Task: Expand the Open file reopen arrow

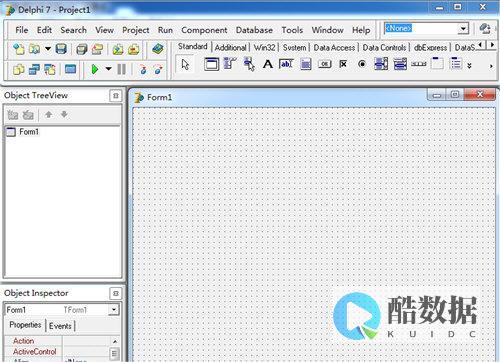Action: coord(48,49)
